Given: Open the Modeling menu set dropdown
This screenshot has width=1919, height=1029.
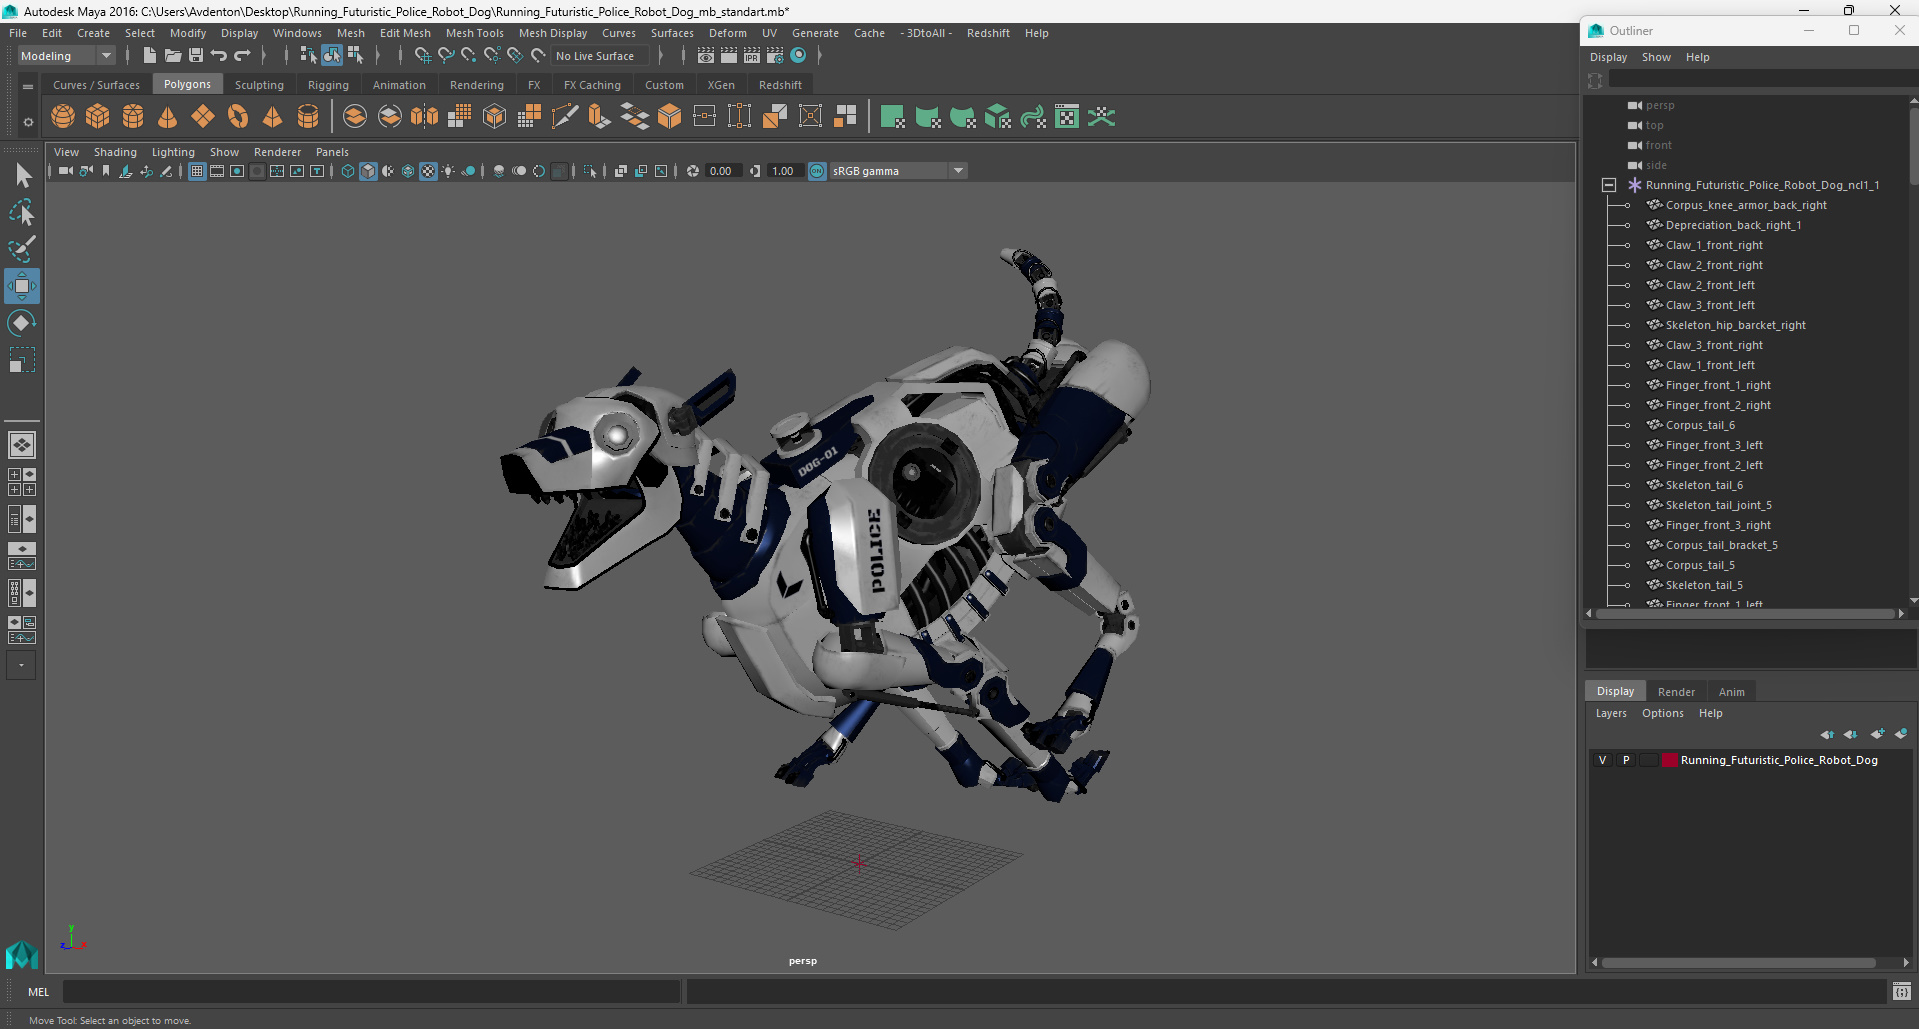Looking at the screenshot, I should click(x=67, y=56).
